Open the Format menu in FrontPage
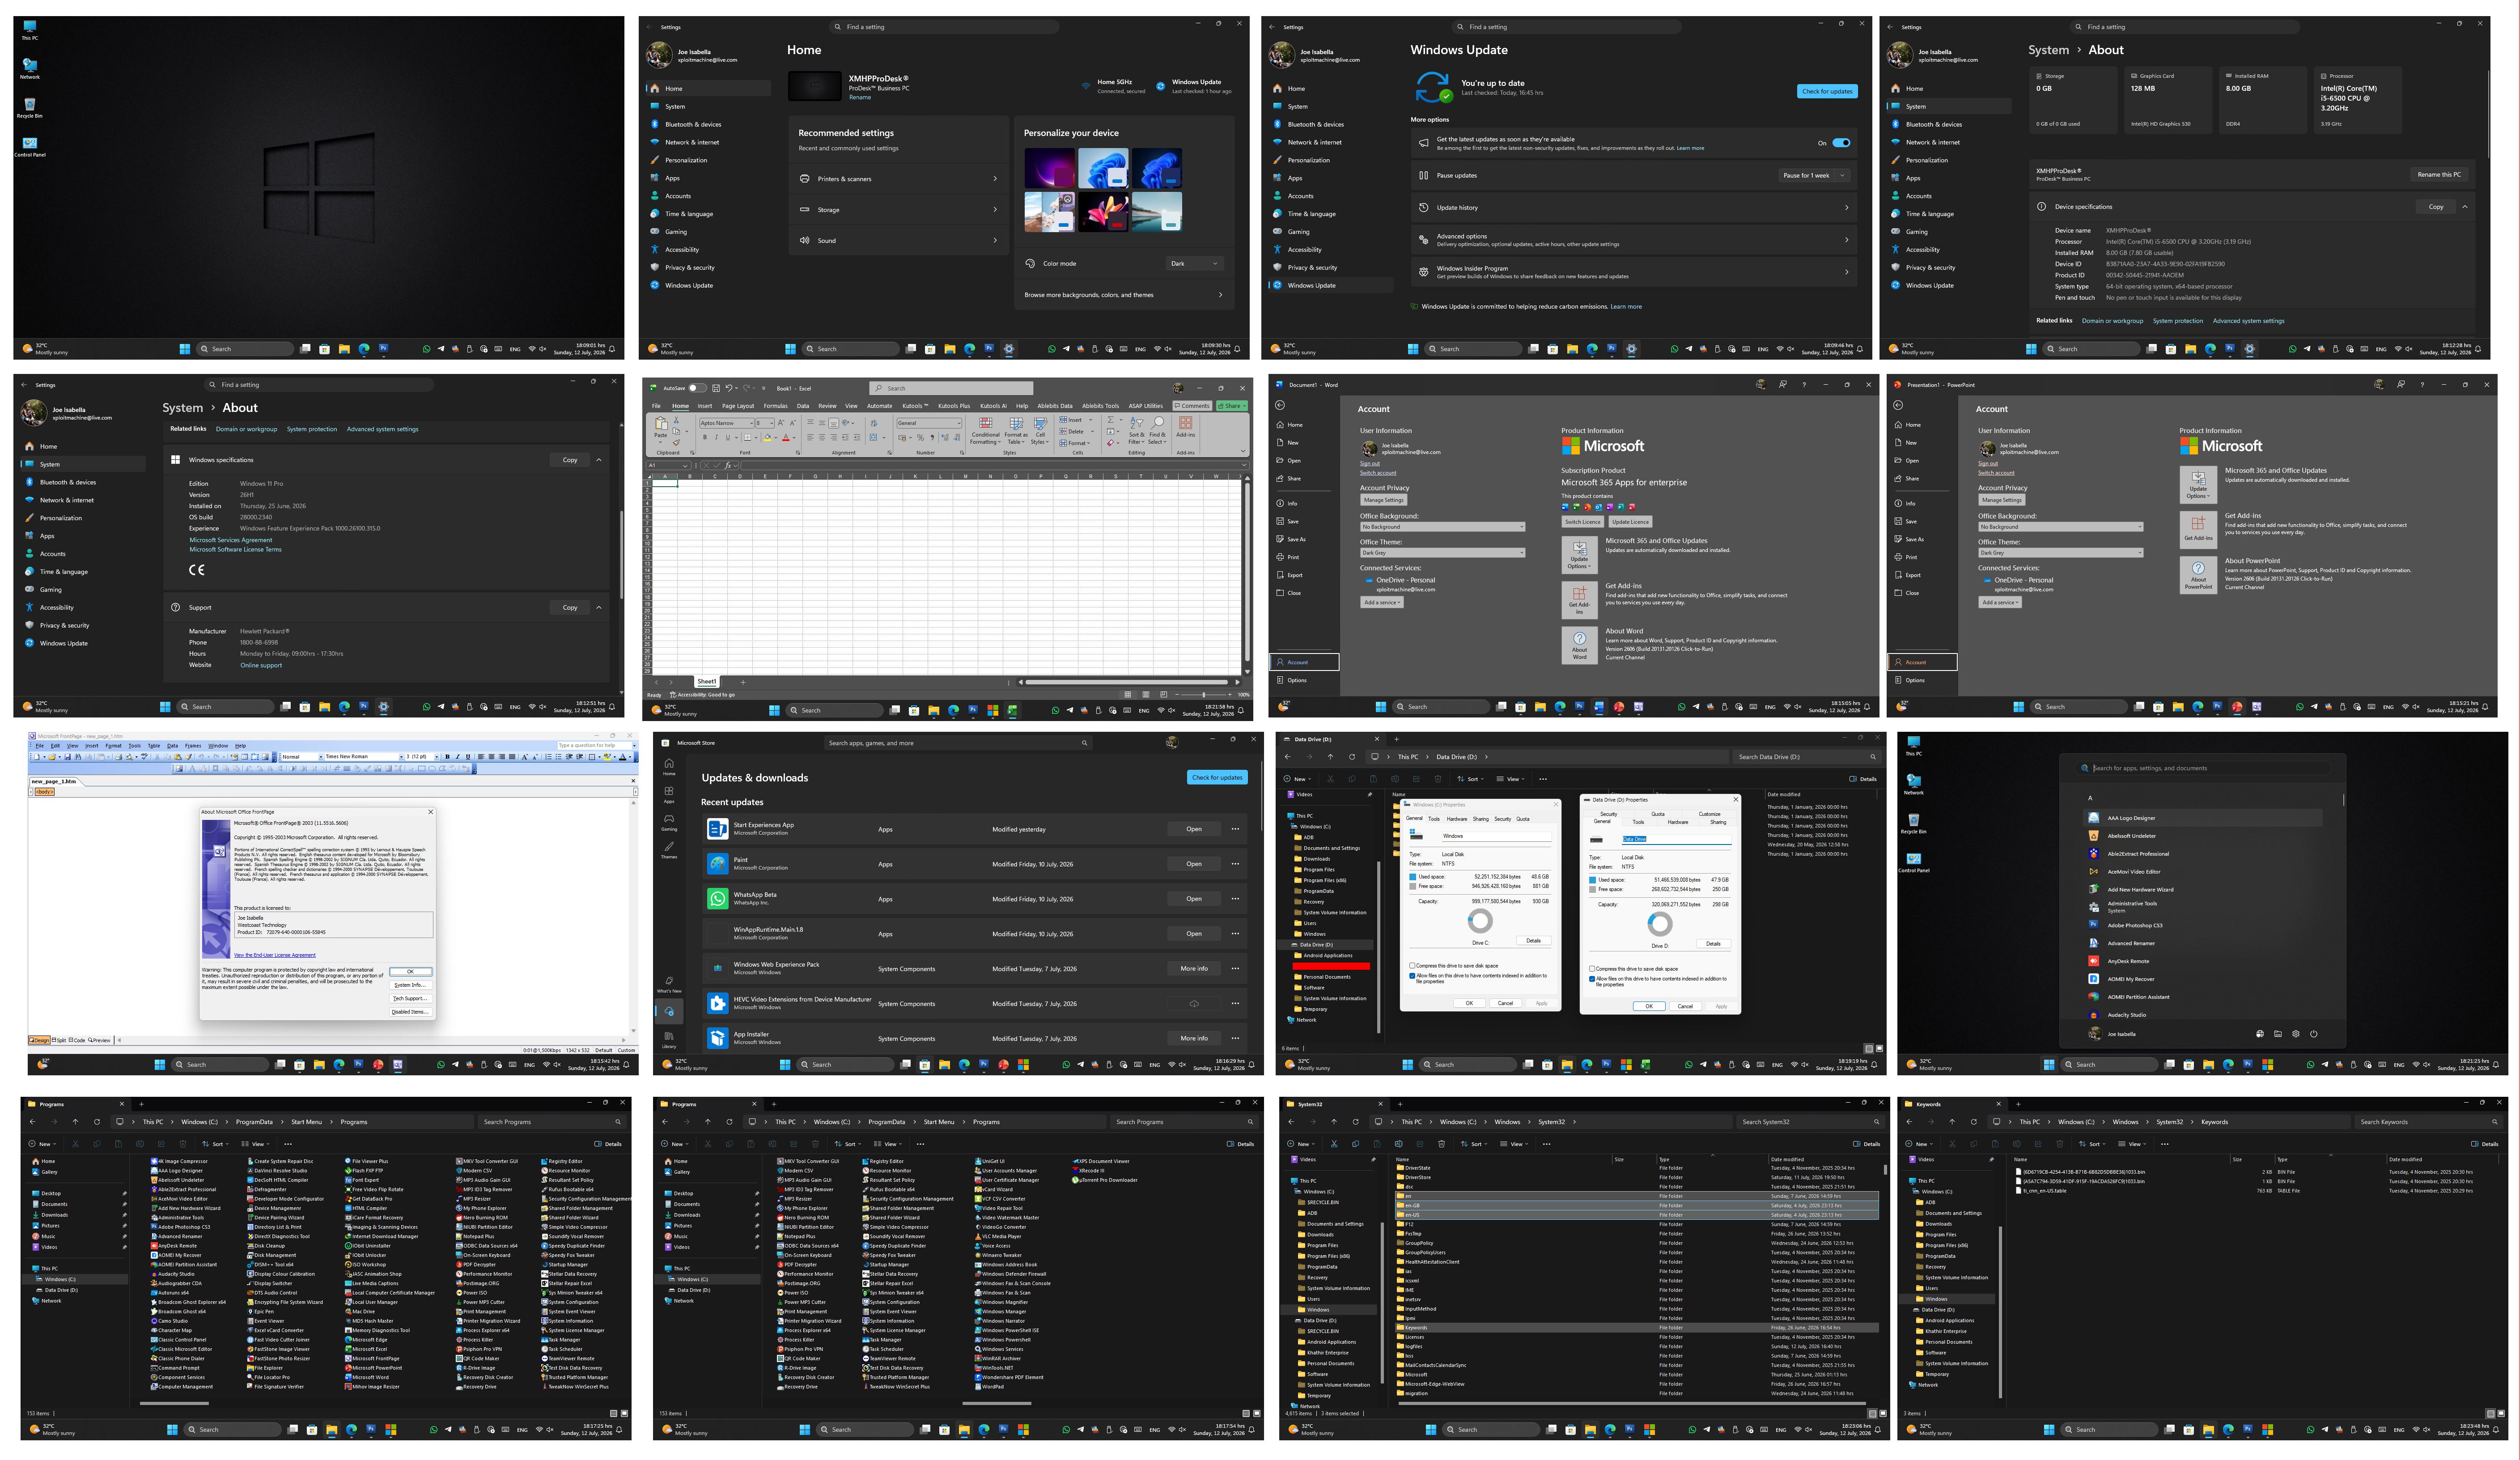This screenshot has width=2520, height=1460. [x=113, y=746]
